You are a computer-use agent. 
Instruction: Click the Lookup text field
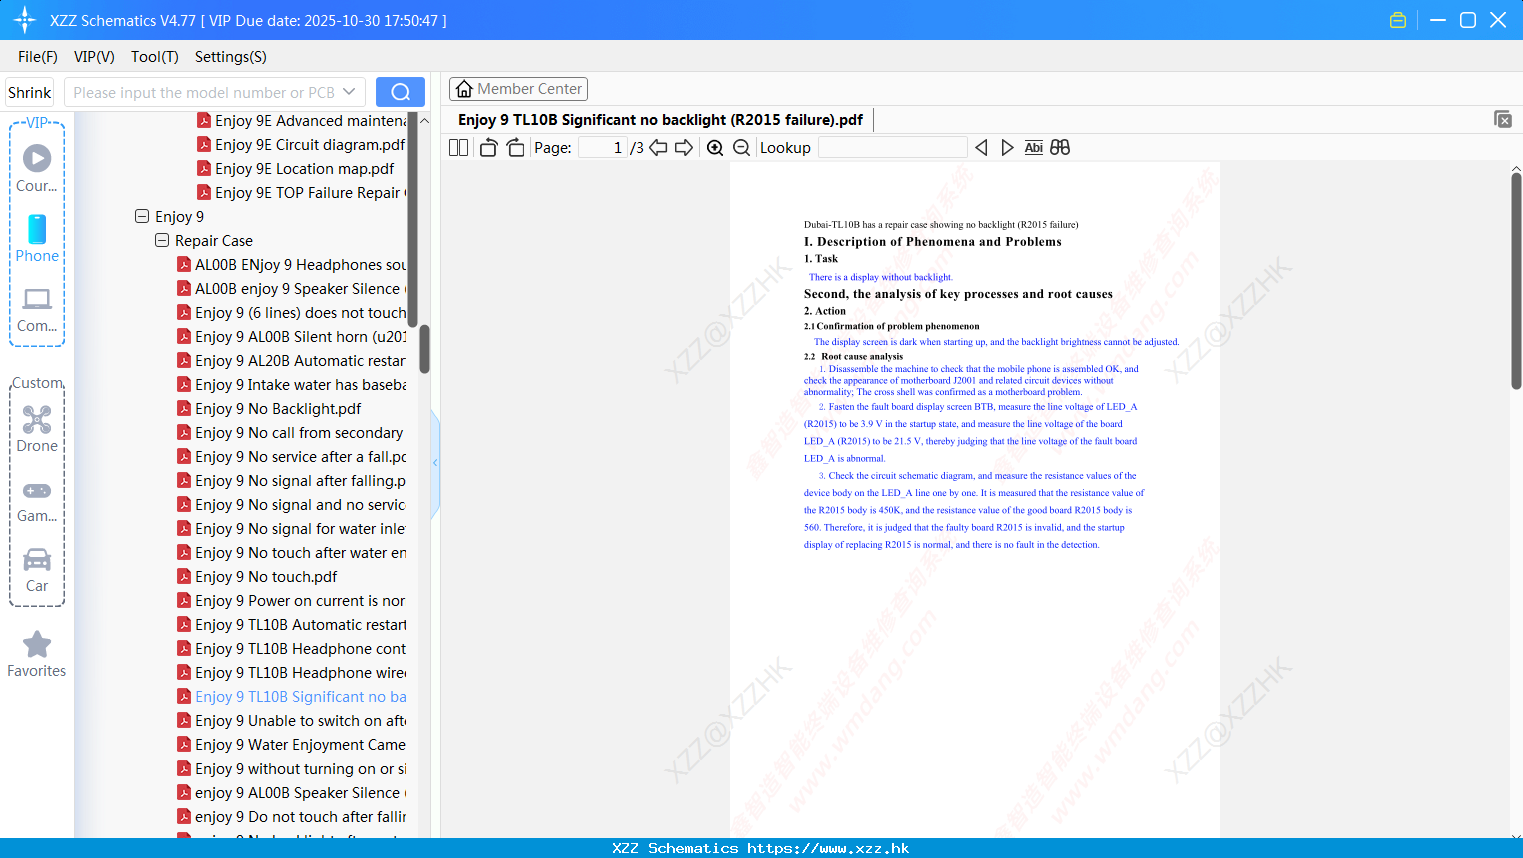coord(892,148)
